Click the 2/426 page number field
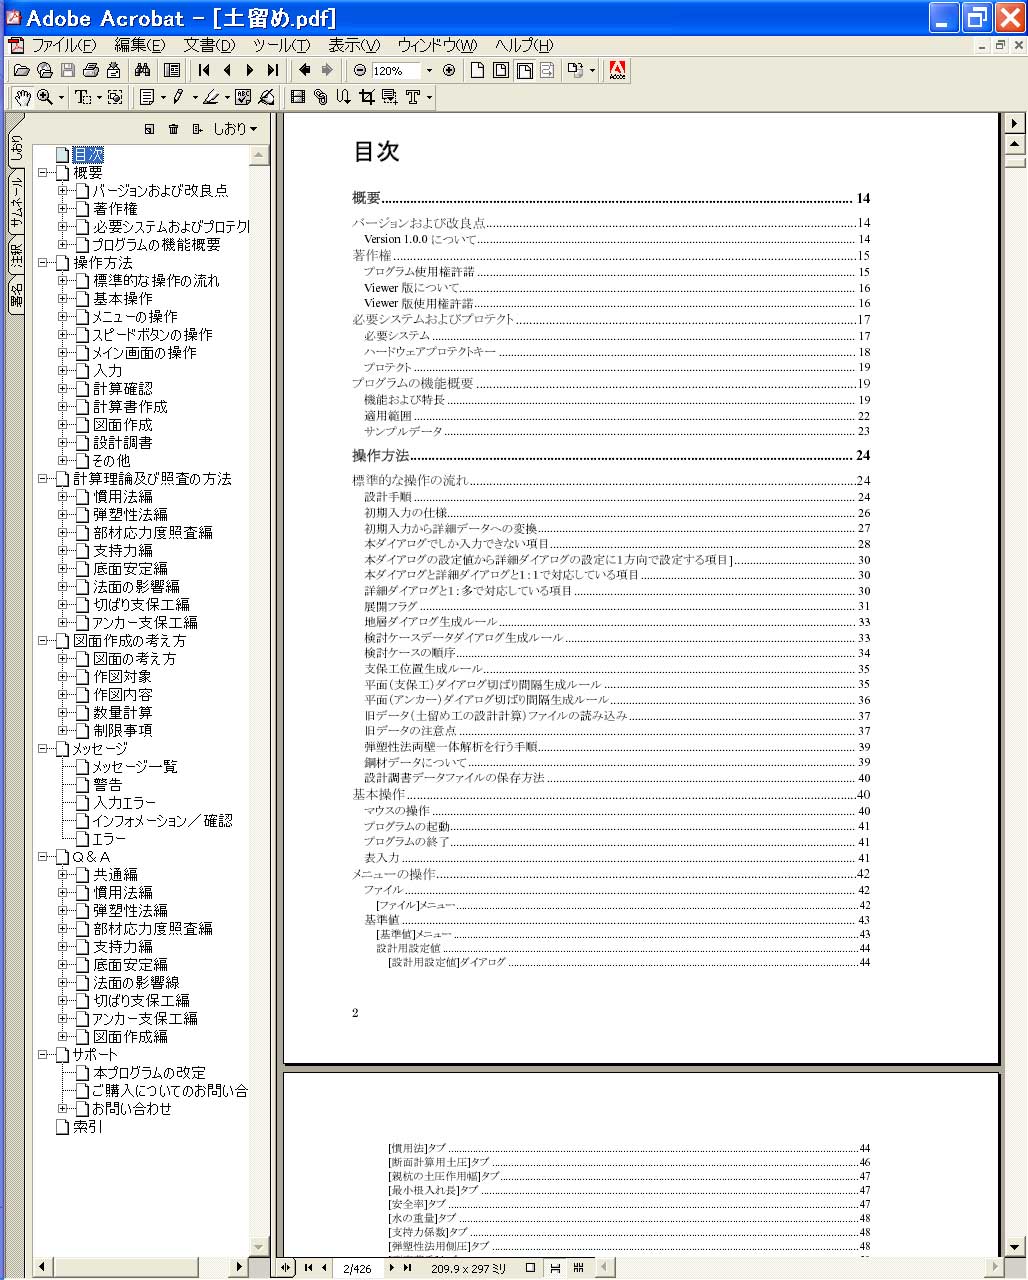 point(357,1268)
